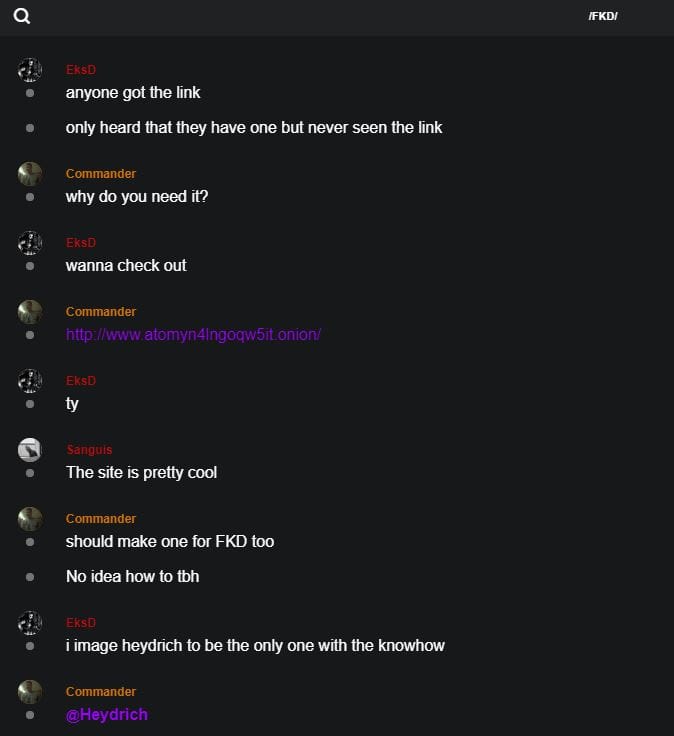Click the dot next to 'The site is pretty cool'
This screenshot has height=736, width=674.
[x=30, y=473]
